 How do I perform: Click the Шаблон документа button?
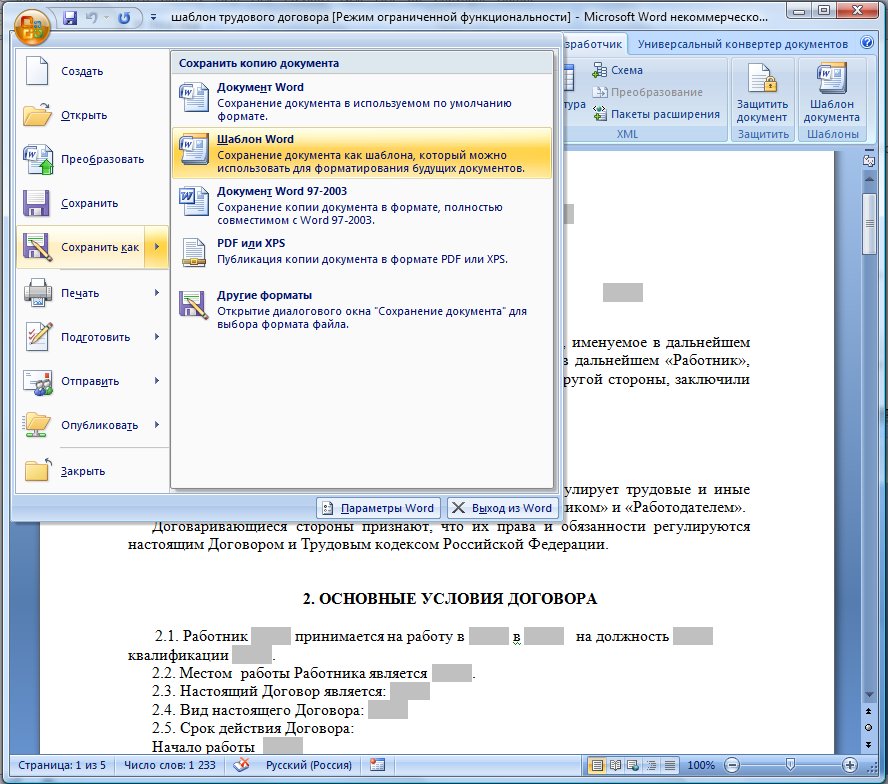tap(831, 92)
